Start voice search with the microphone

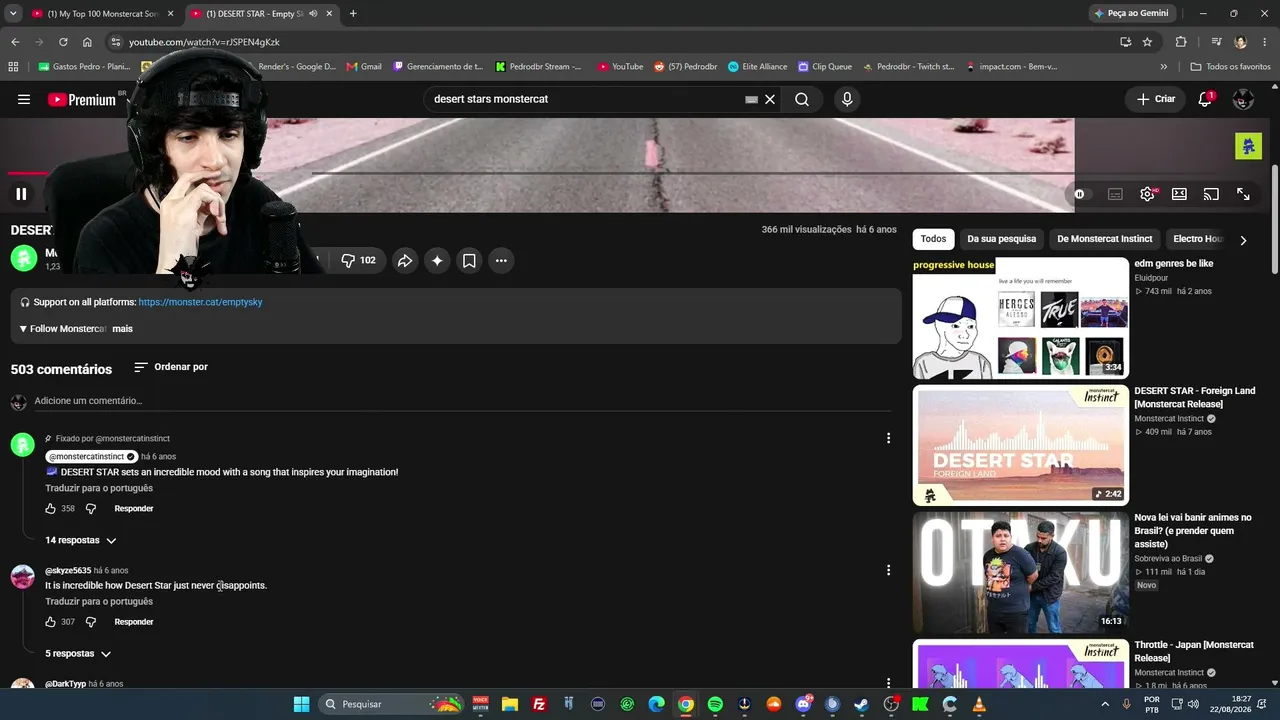(847, 99)
